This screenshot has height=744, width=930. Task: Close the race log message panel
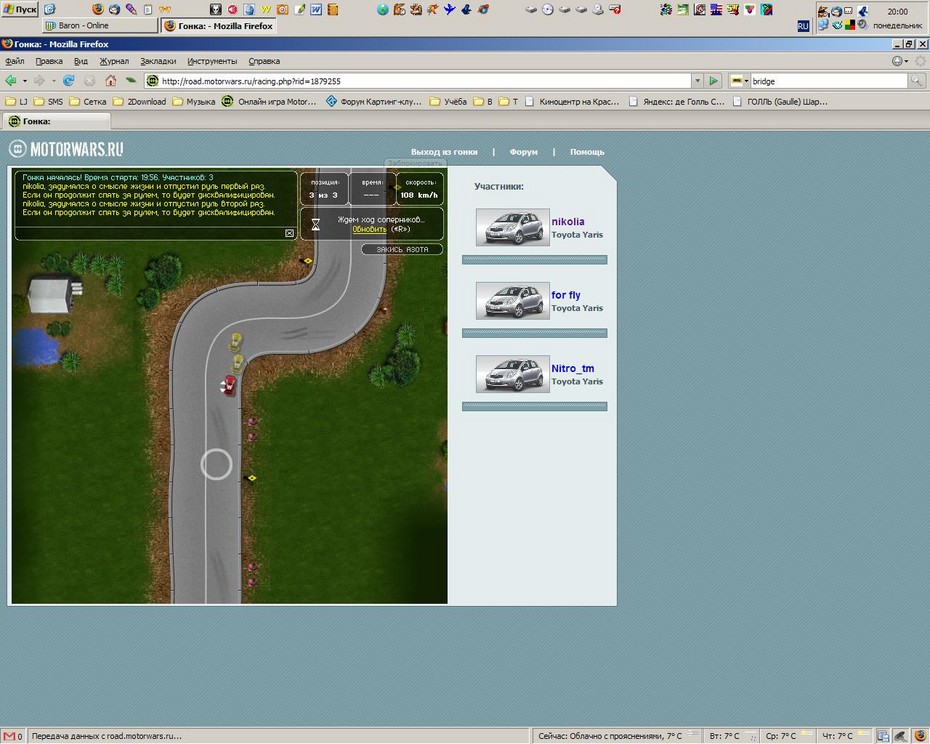(289, 233)
